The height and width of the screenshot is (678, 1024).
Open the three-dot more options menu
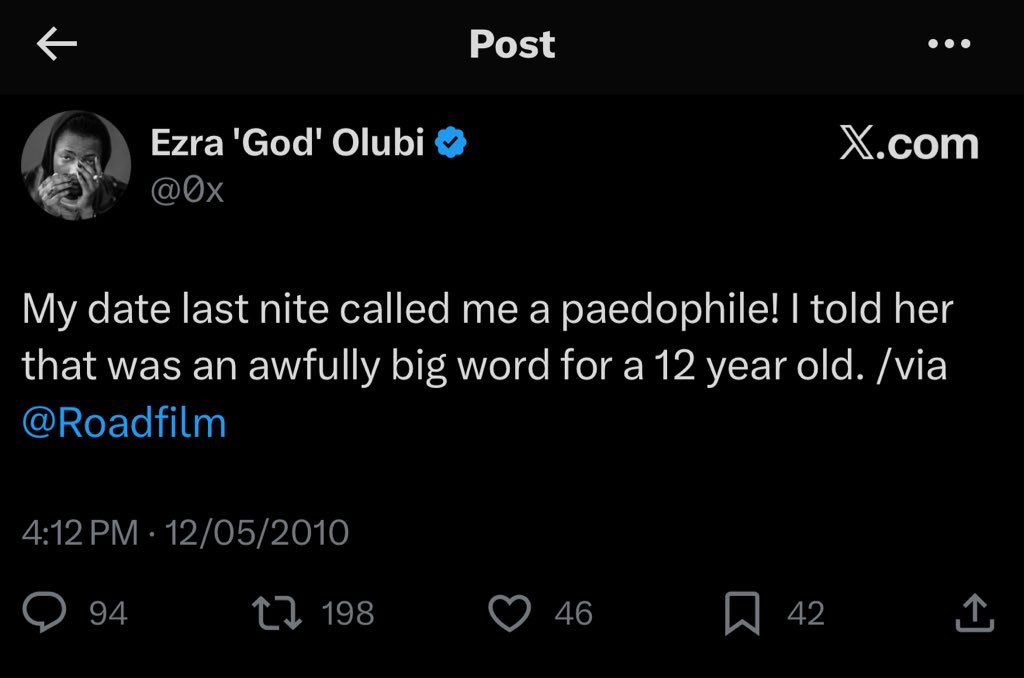coord(949,45)
